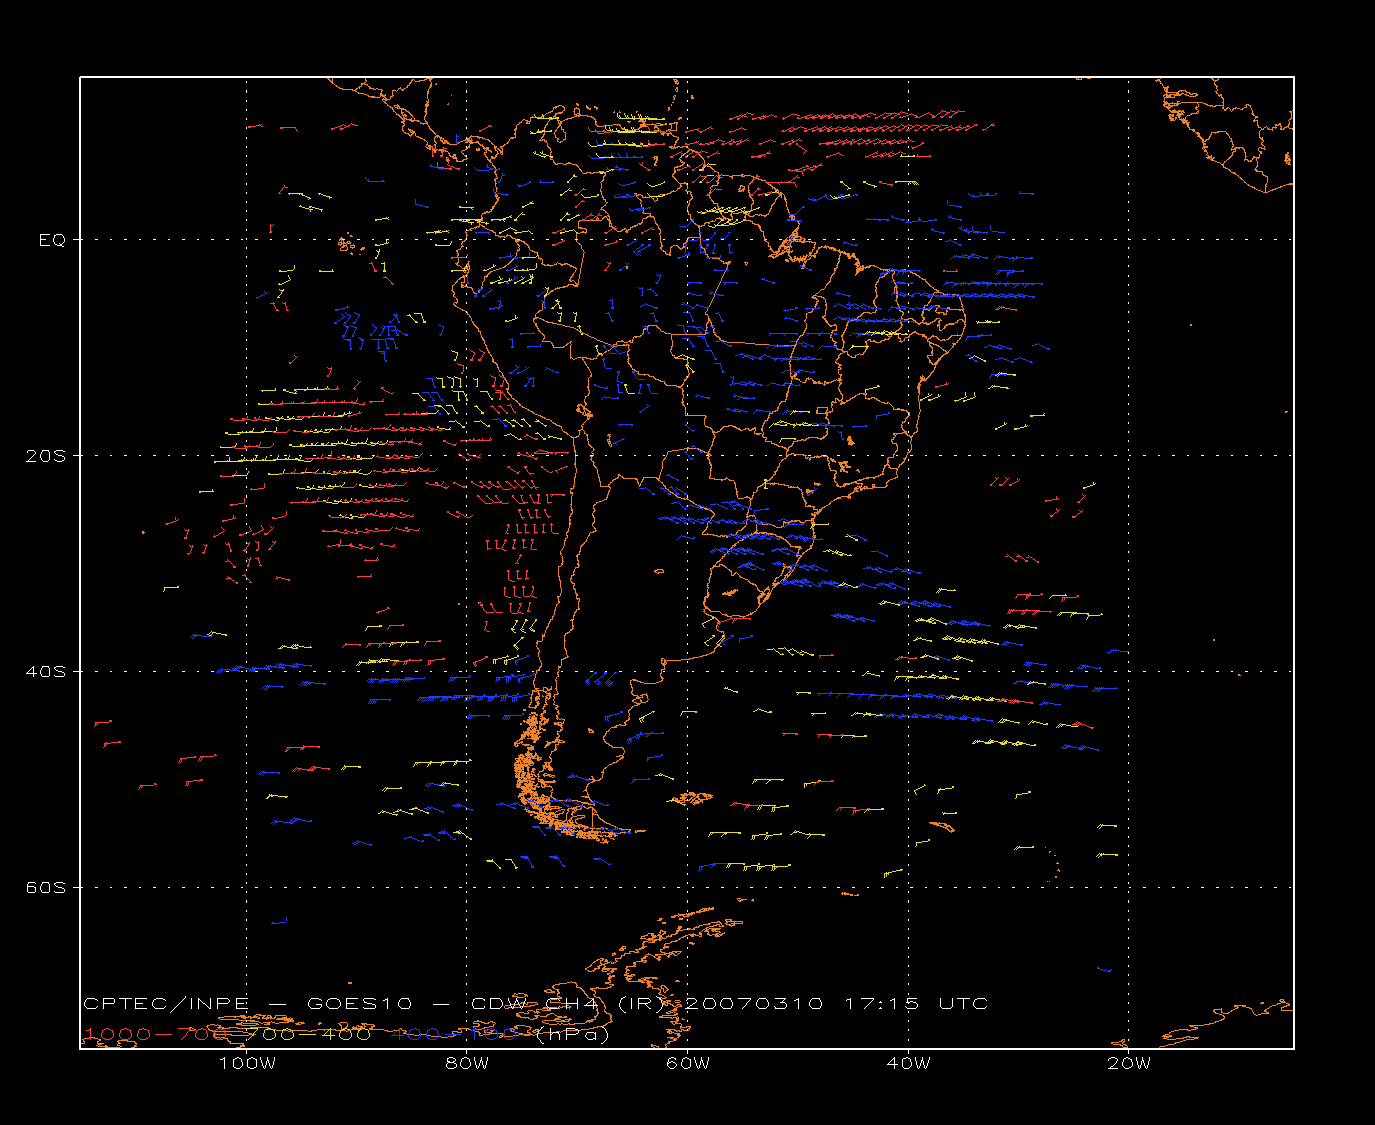This screenshot has height=1125, width=1375.
Task: Click the 20W longitude label
Action: 1129,1063
